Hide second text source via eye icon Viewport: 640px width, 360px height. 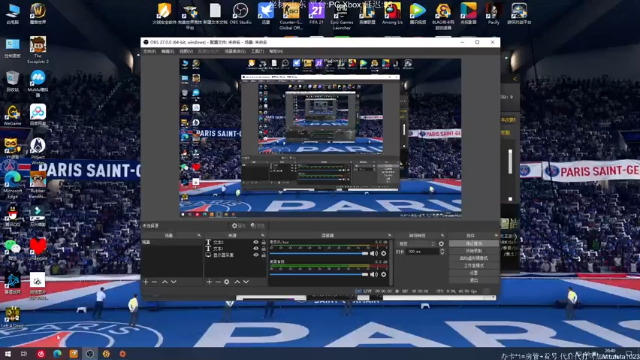pyautogui.click(x=256, y=248)
